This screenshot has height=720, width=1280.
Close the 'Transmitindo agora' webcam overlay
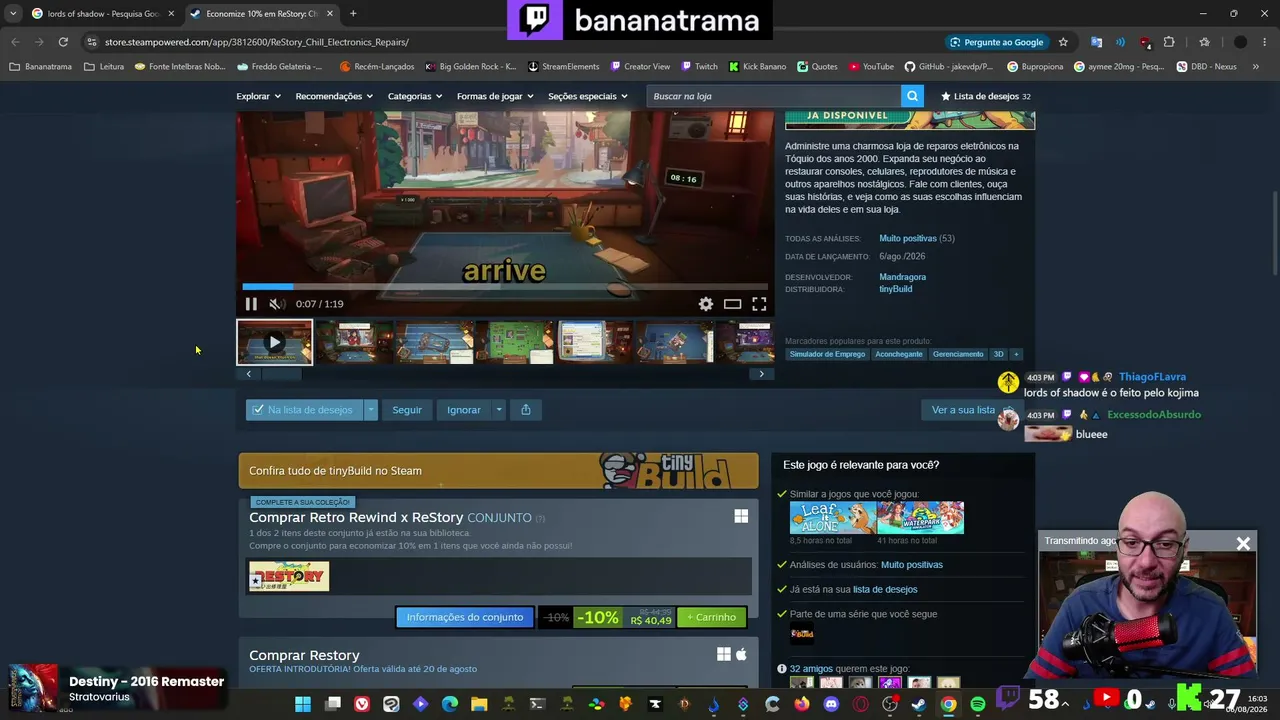tap(1243, 543)
